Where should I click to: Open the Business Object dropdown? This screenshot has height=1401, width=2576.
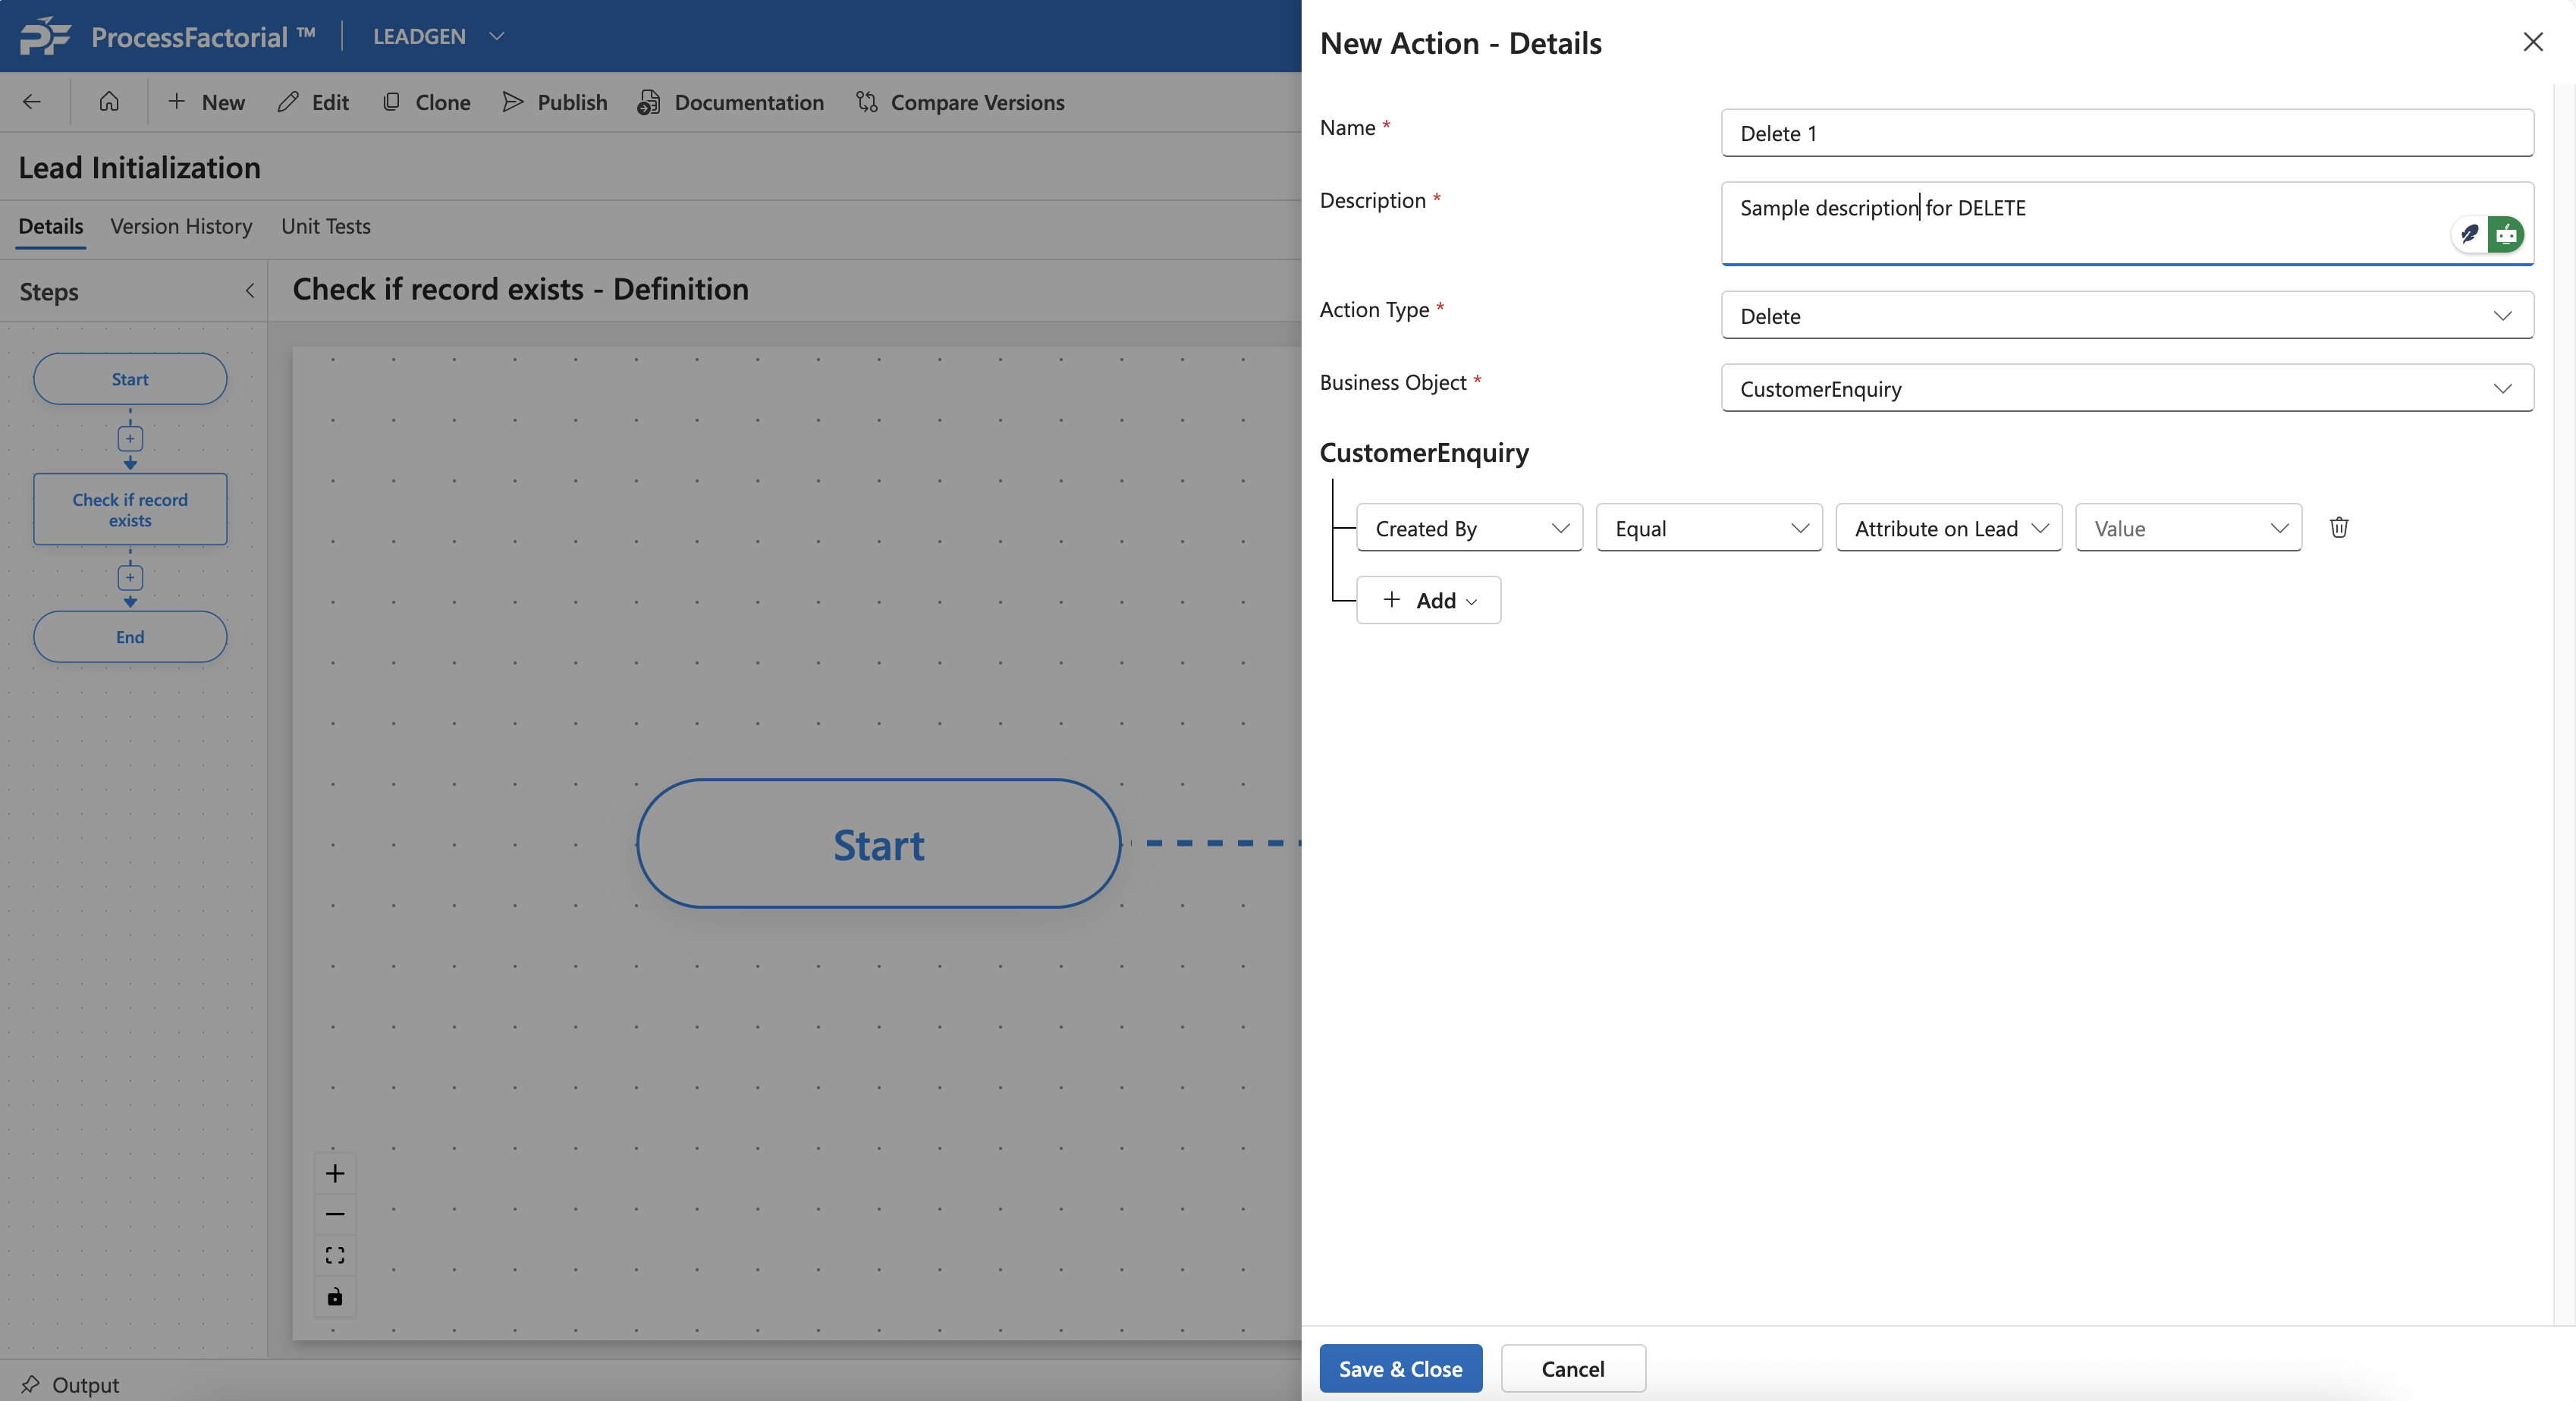tap(2126, 388)
